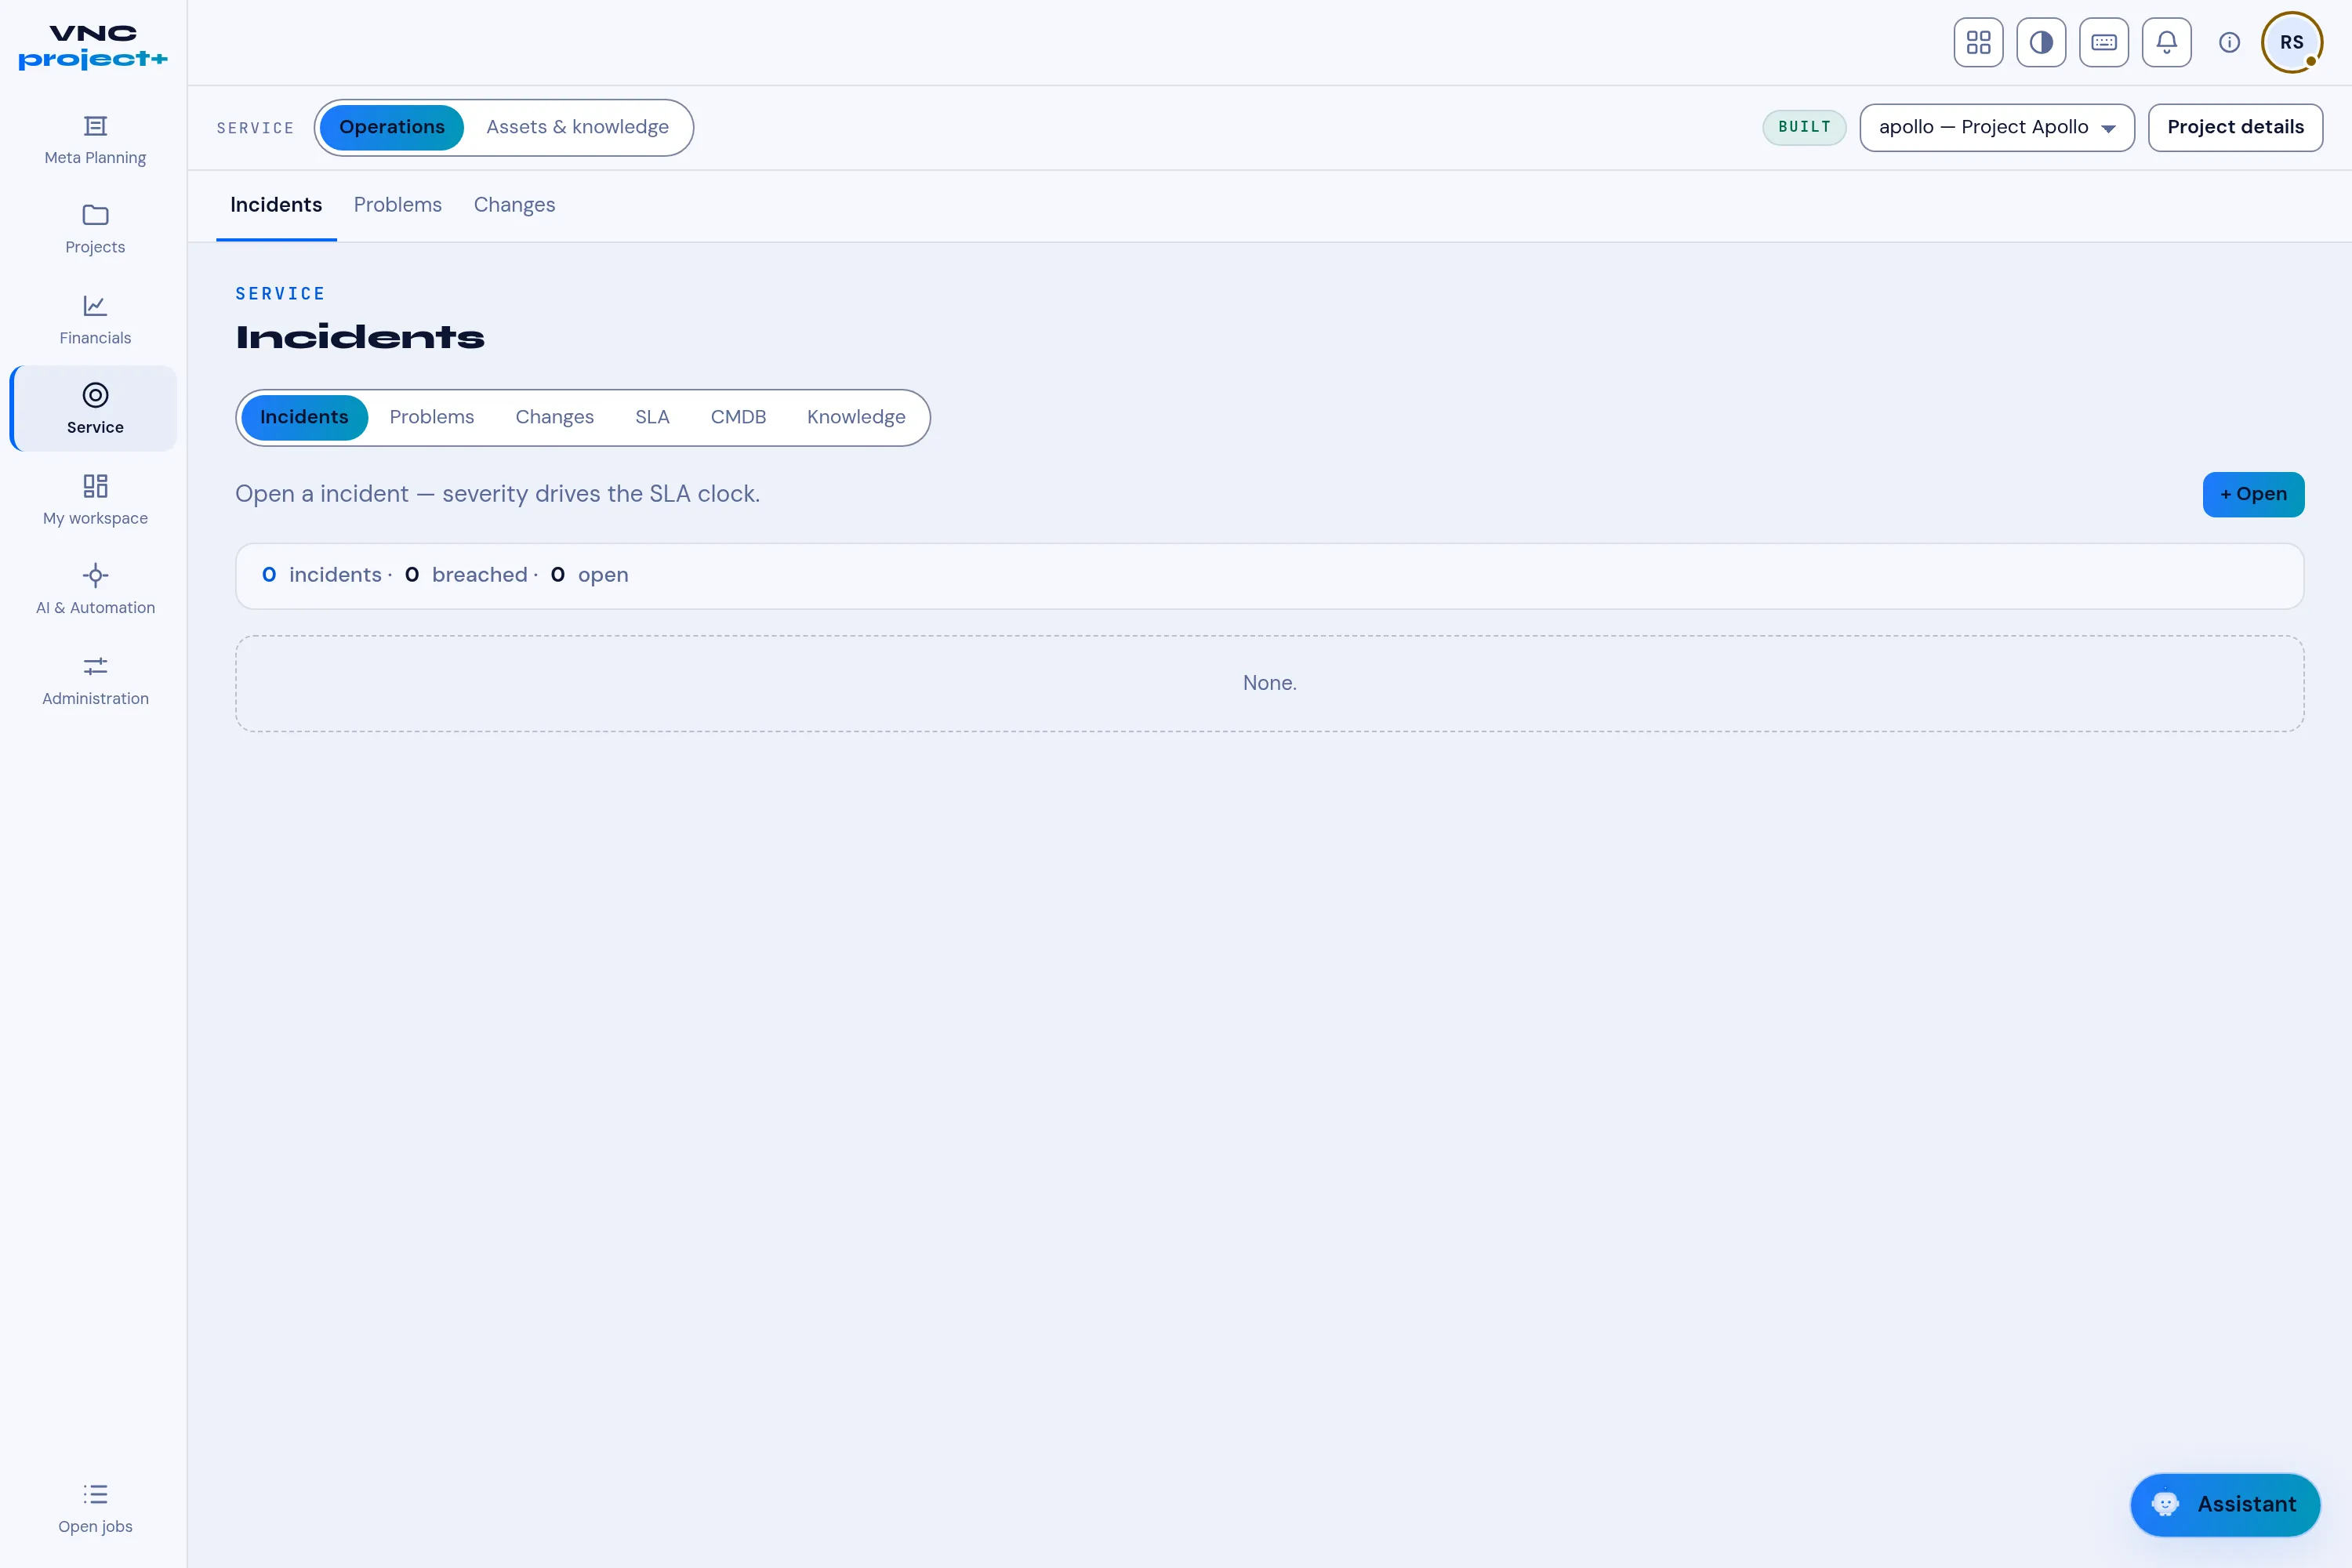Click the + Open incident button
This screenshot has height=1568, width=2352.
(2253, 494)
